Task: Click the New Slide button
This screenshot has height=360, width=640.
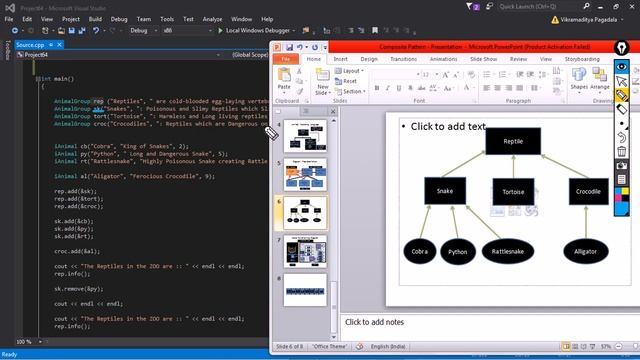Action: [322, 82]
